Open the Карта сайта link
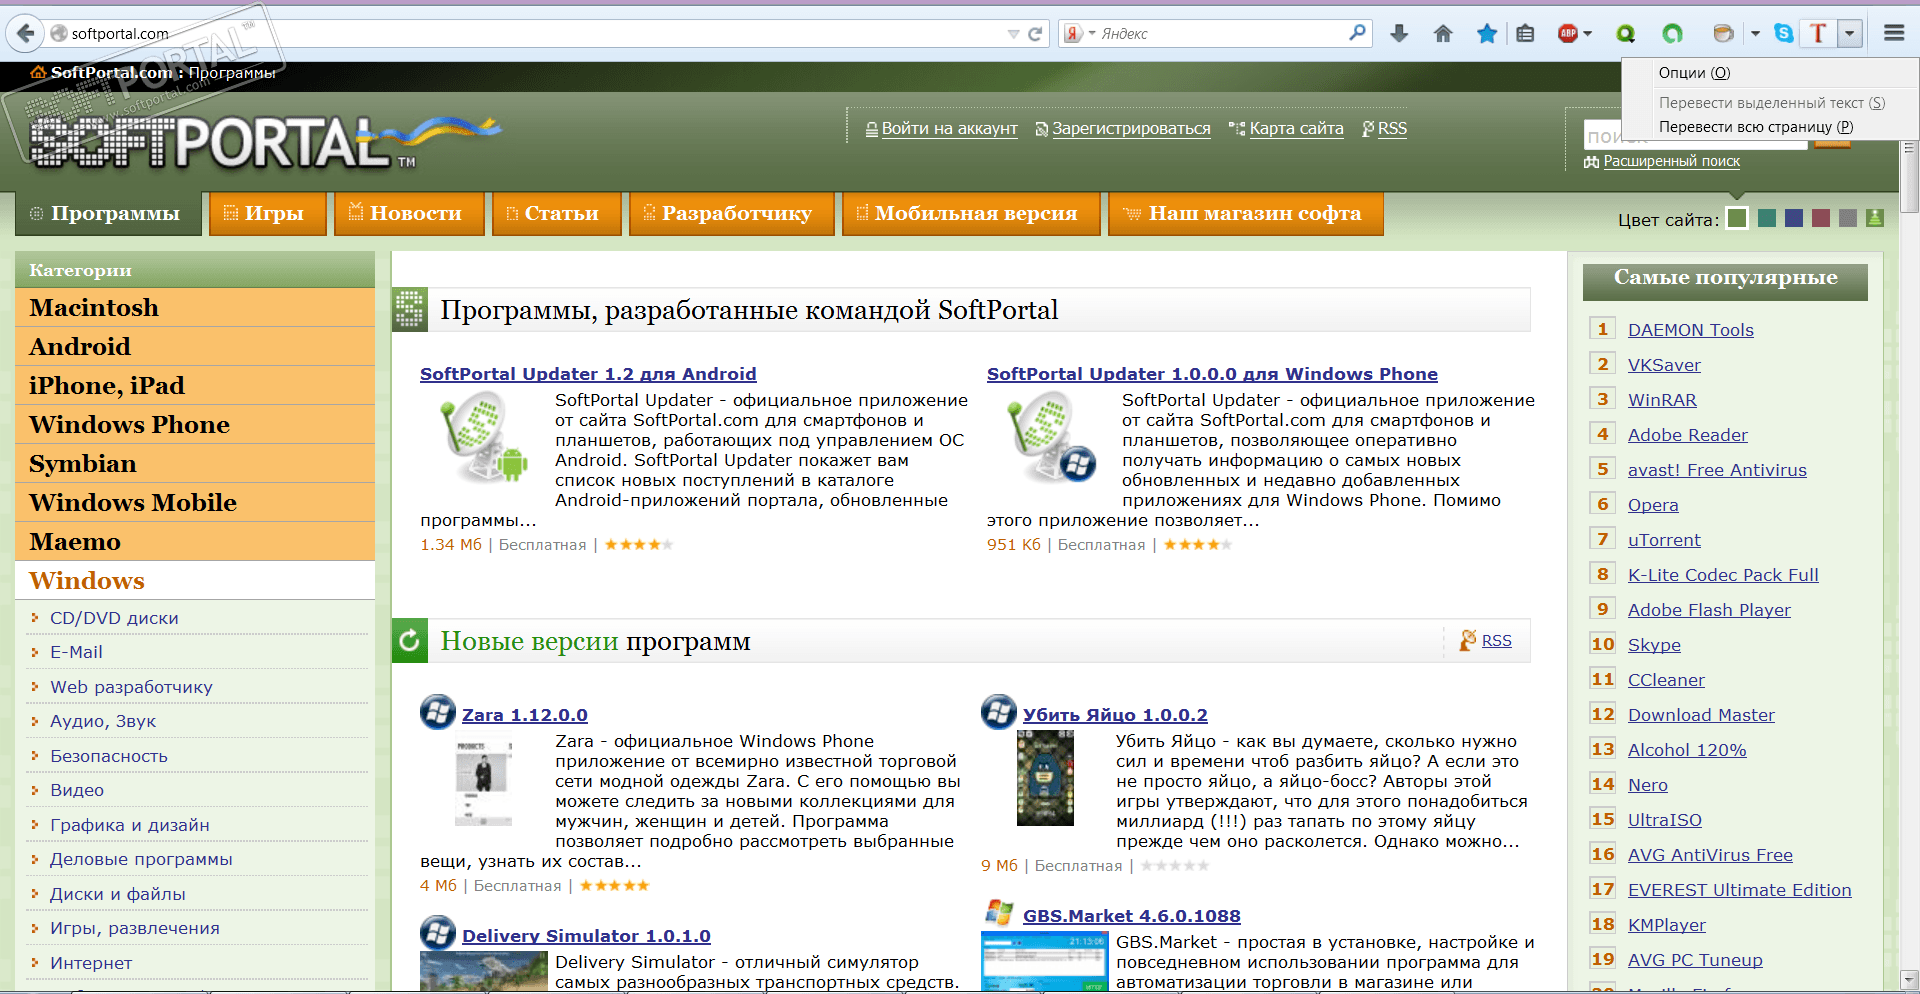The width and height of the screenshot is (1920, 994). point(1296,128)
